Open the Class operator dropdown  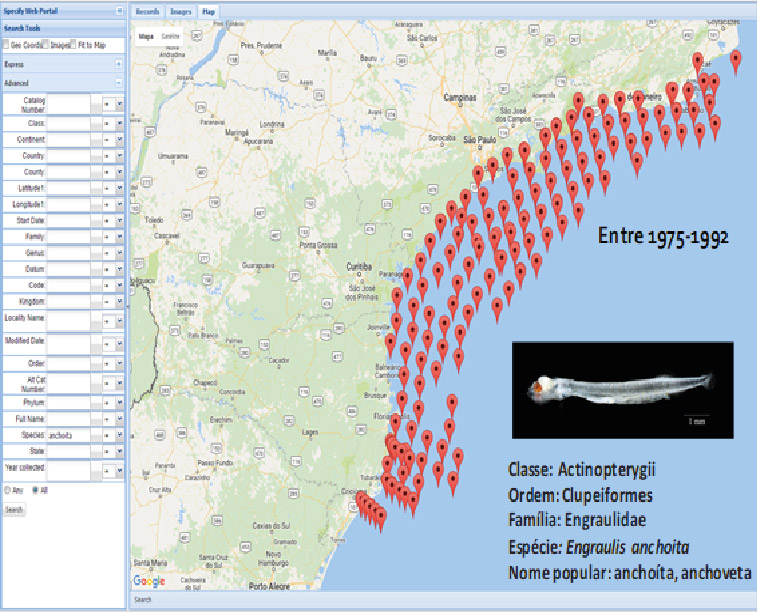point(120,123)
